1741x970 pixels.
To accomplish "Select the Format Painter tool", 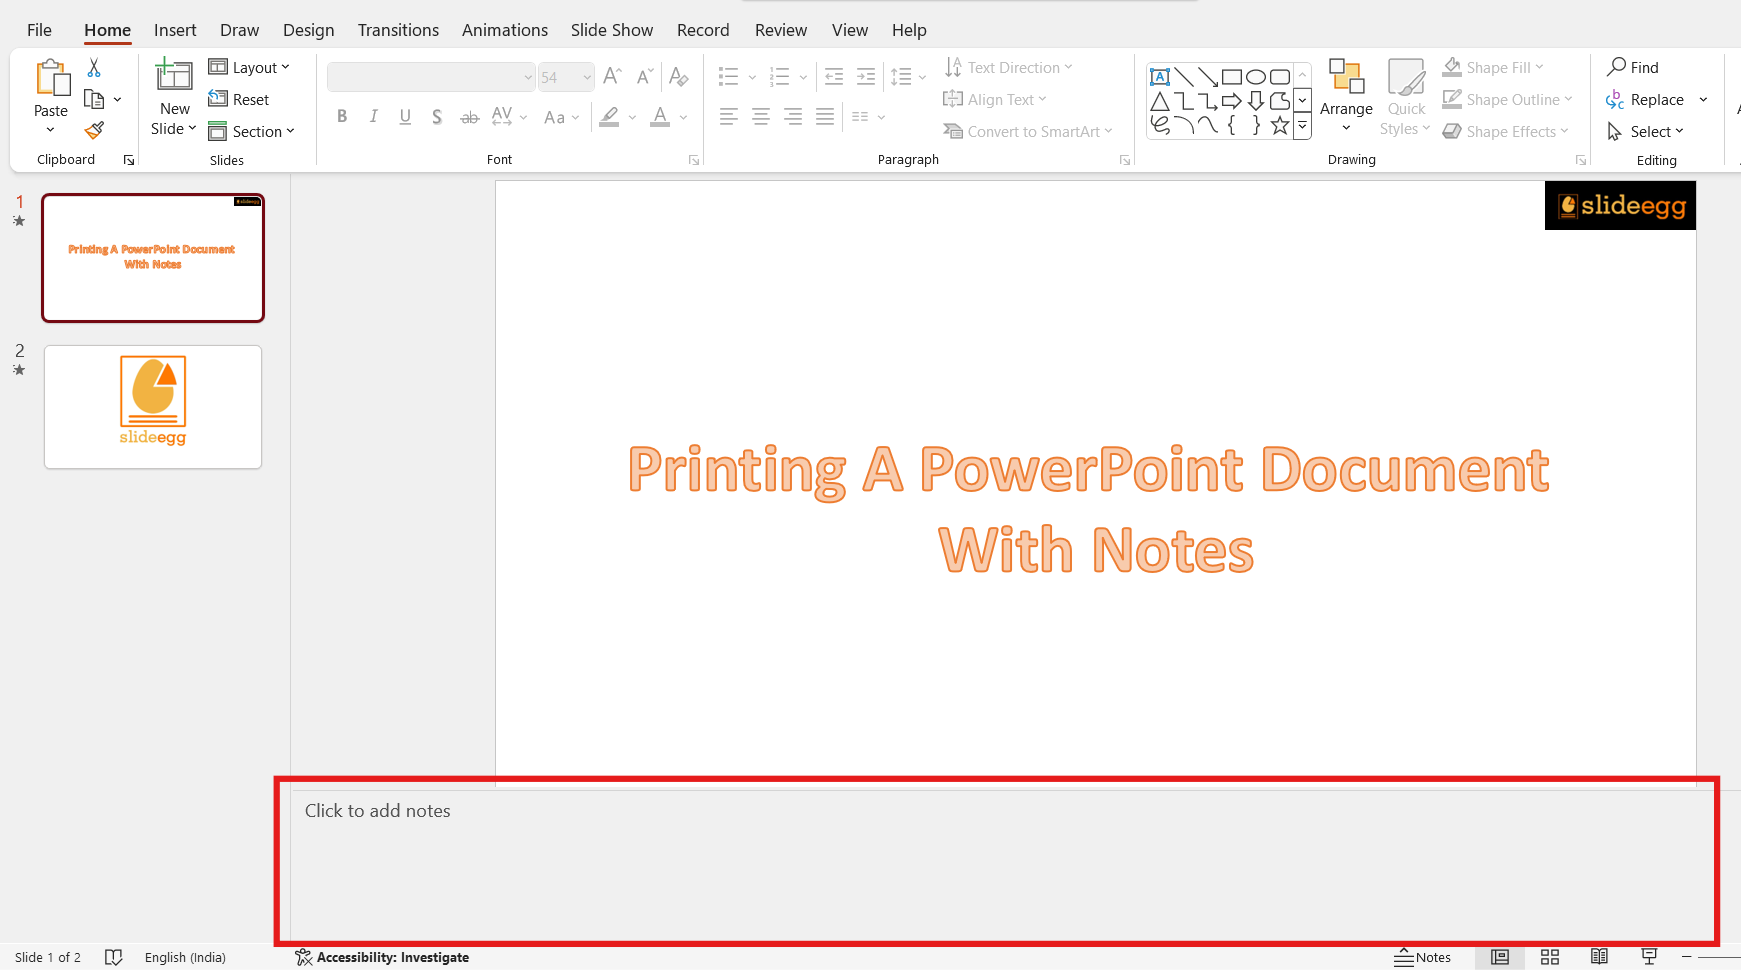I will 94,130.
